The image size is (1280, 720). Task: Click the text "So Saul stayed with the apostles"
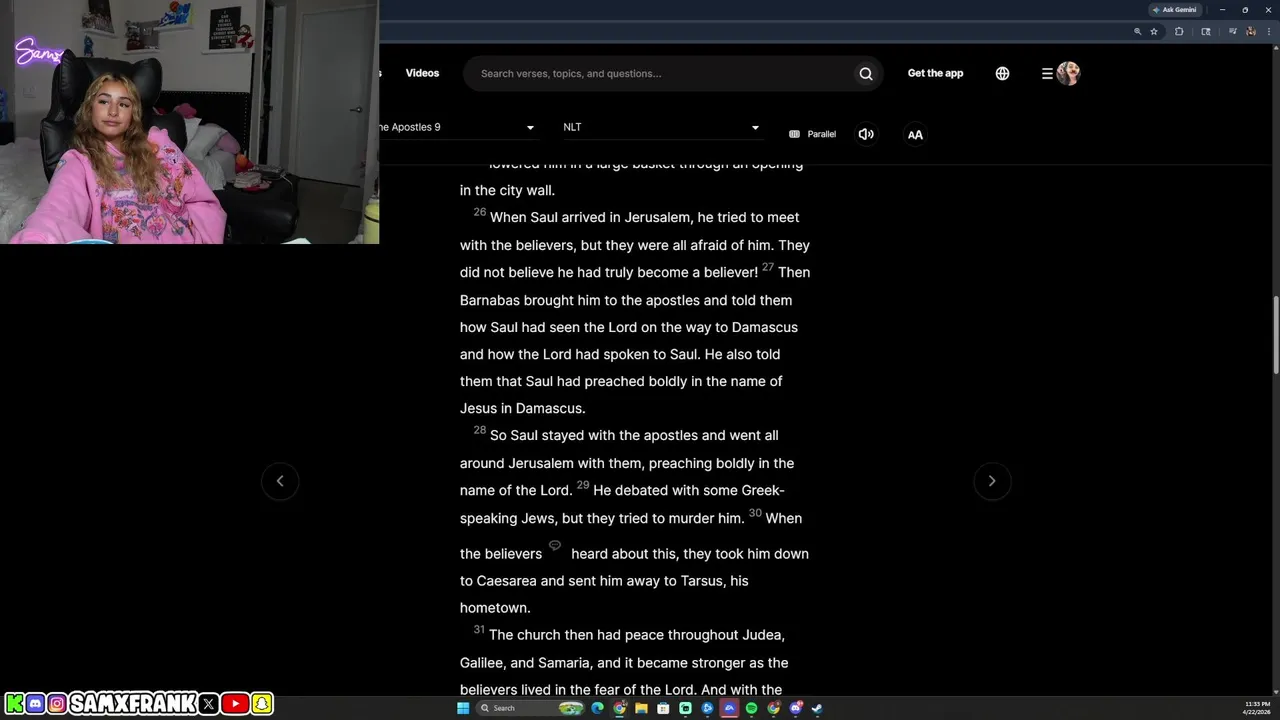[594, 435]
